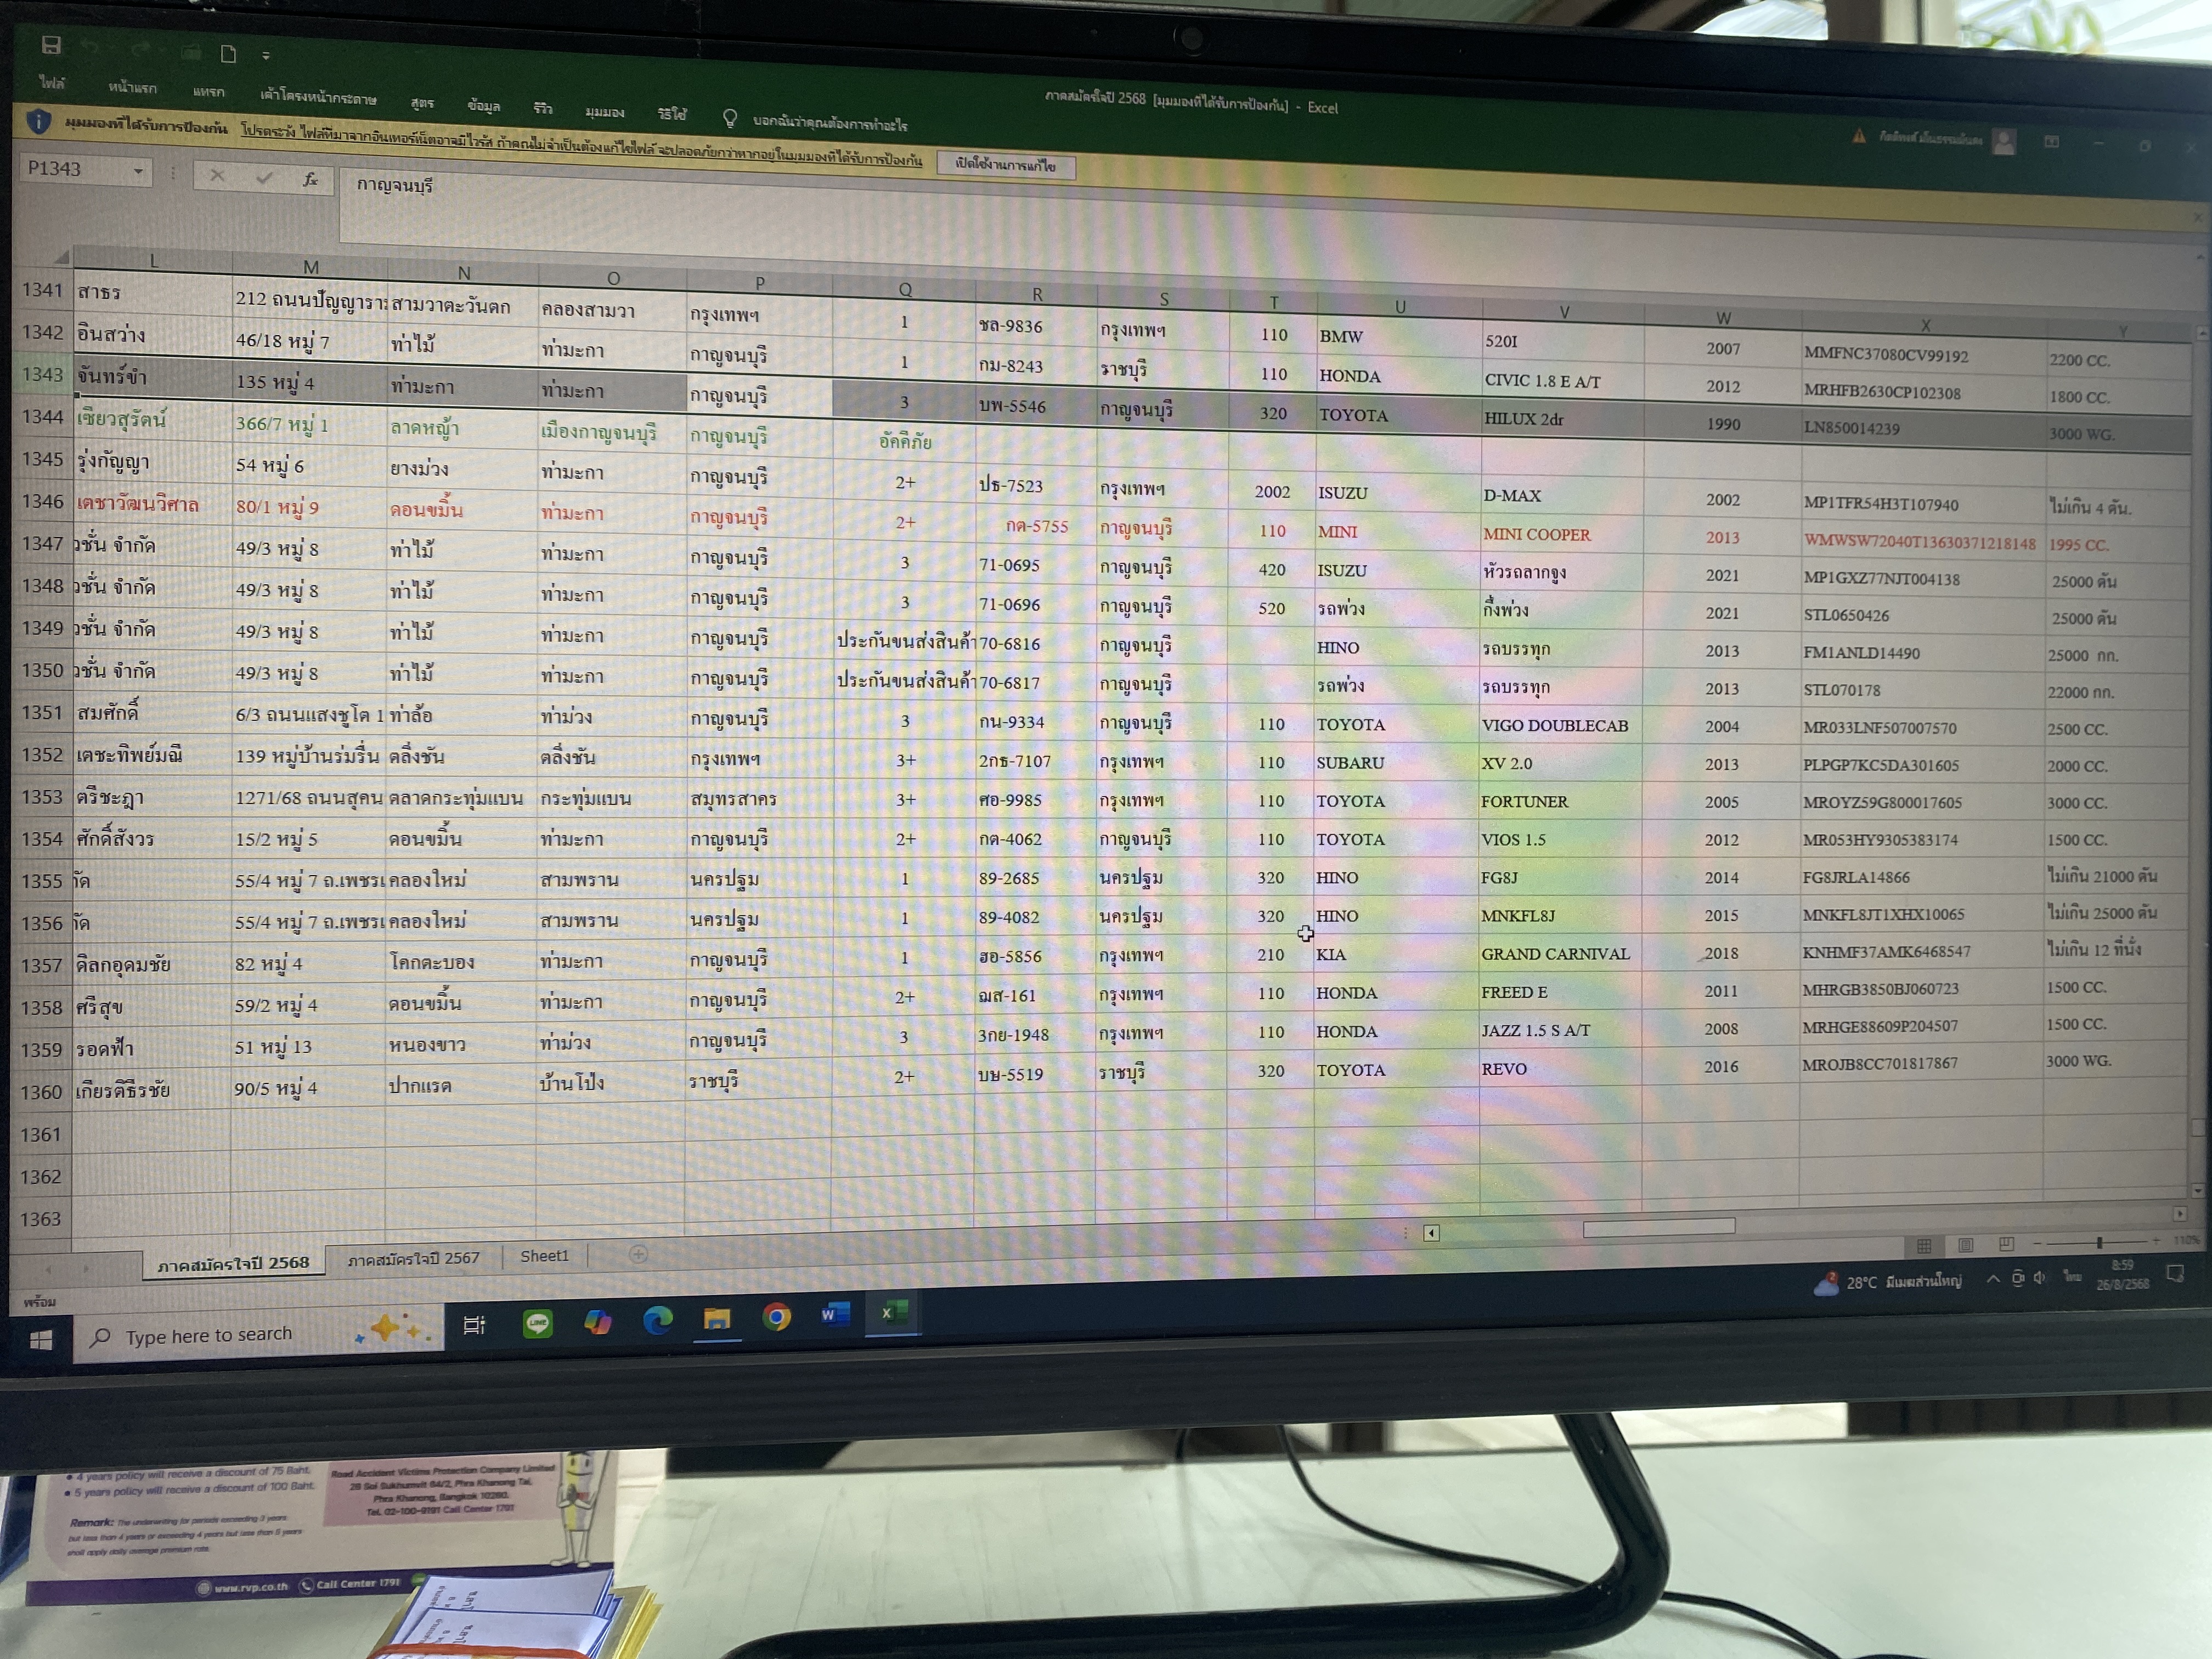This screenshot has width=2212, height=1659.
Task: Open the LINE app from the taskbar
Action: pyautogui.click(x=538, y=1325)
